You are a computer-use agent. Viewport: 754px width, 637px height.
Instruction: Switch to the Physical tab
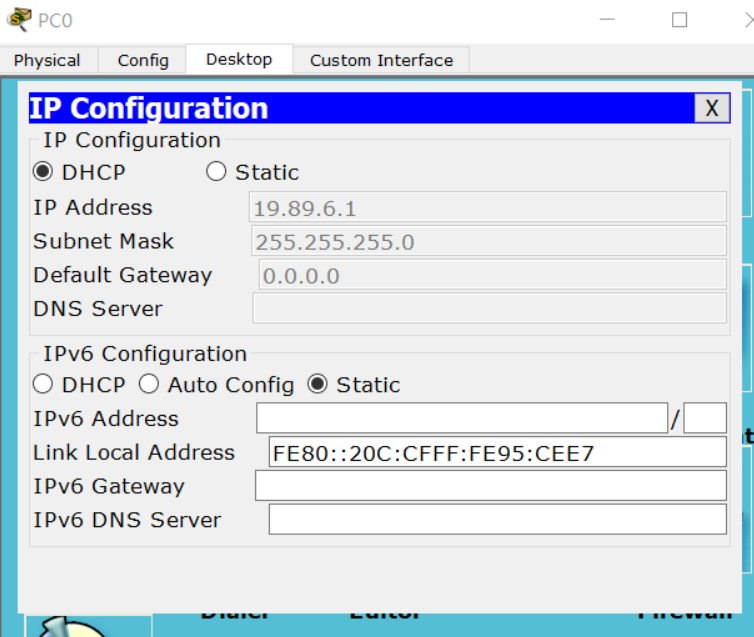click(48, 61)
